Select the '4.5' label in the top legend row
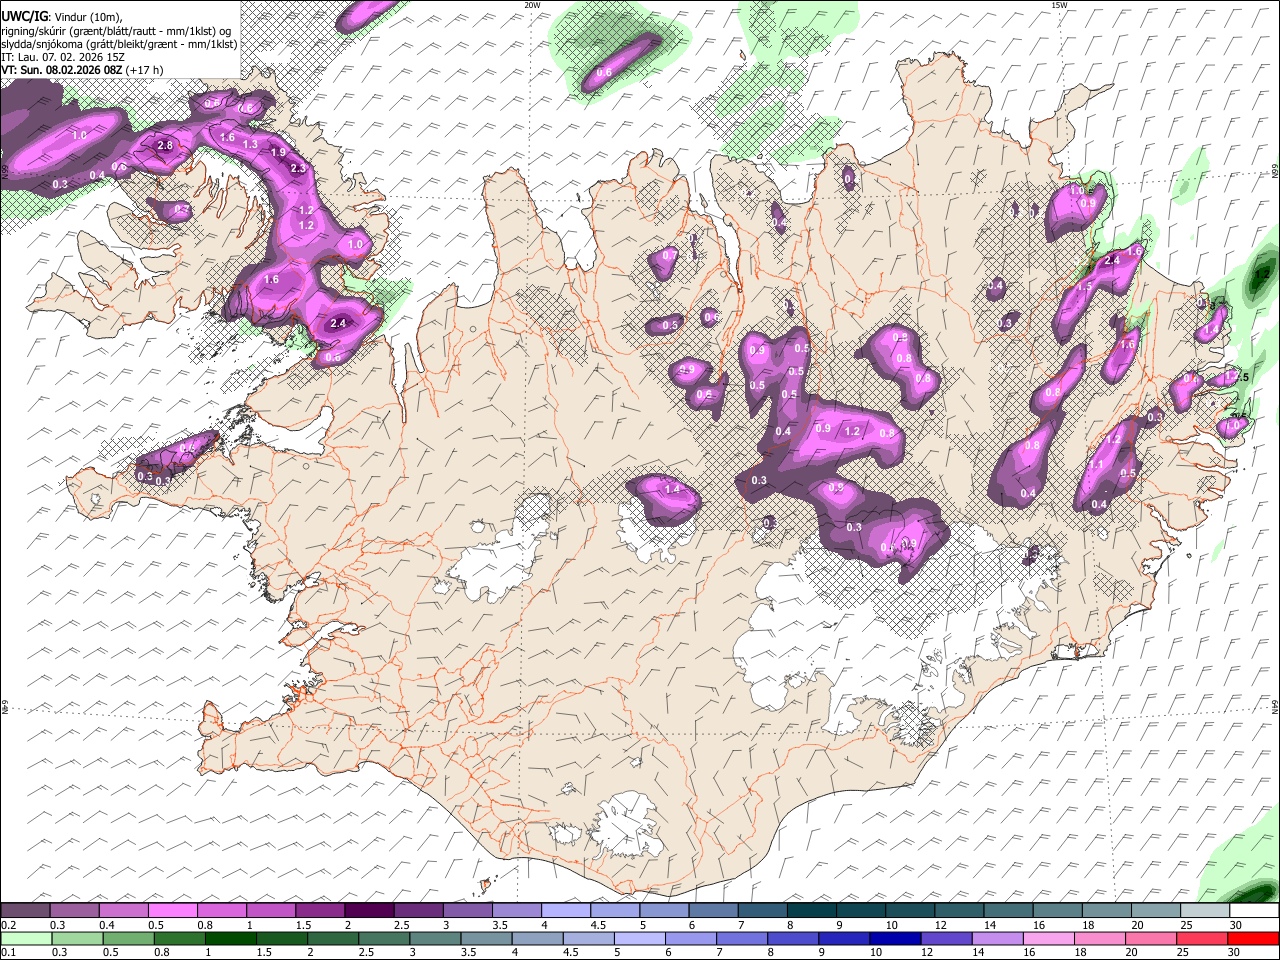The image size is (1280, 960). (598, 925)
